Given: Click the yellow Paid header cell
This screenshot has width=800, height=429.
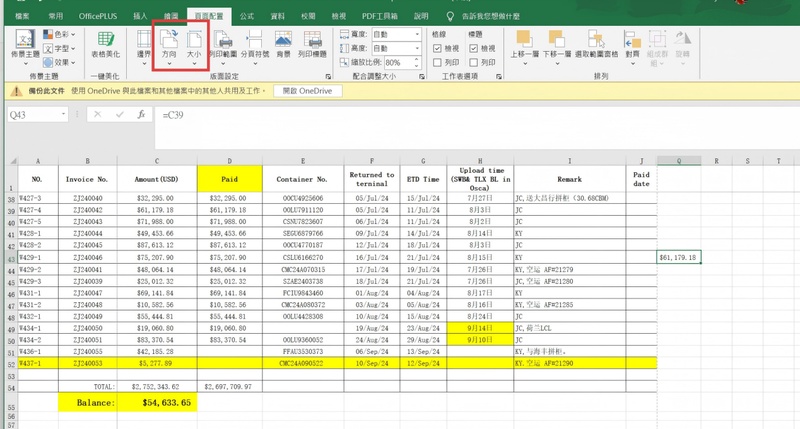Looking at the screenshot, I should click(230, 179).
